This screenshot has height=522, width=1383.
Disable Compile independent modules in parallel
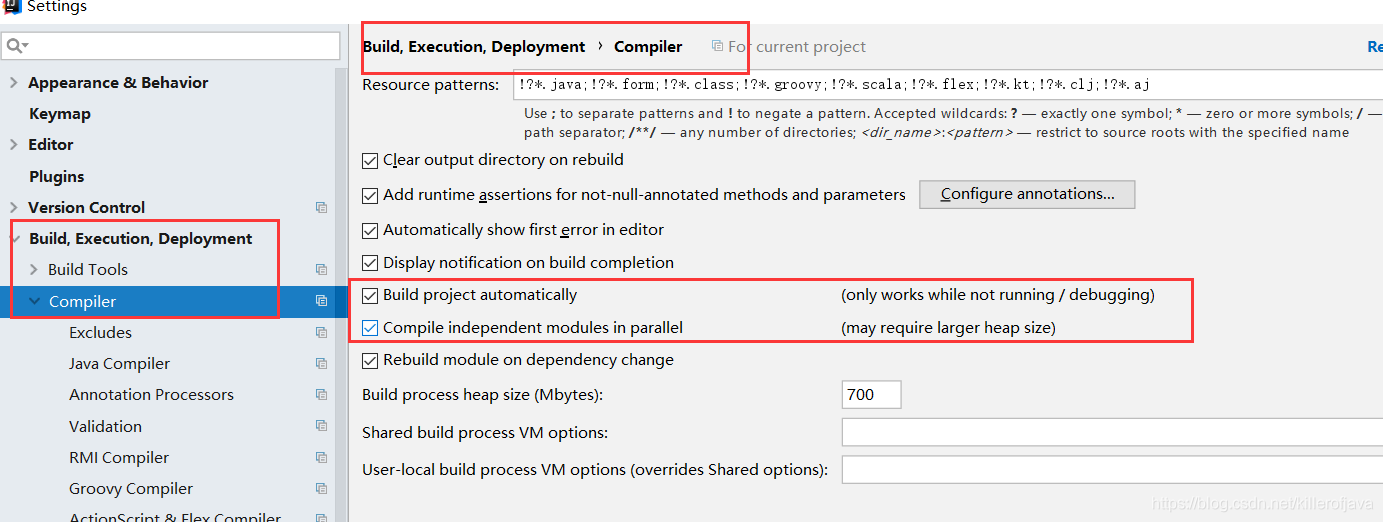tap(371, 328)
